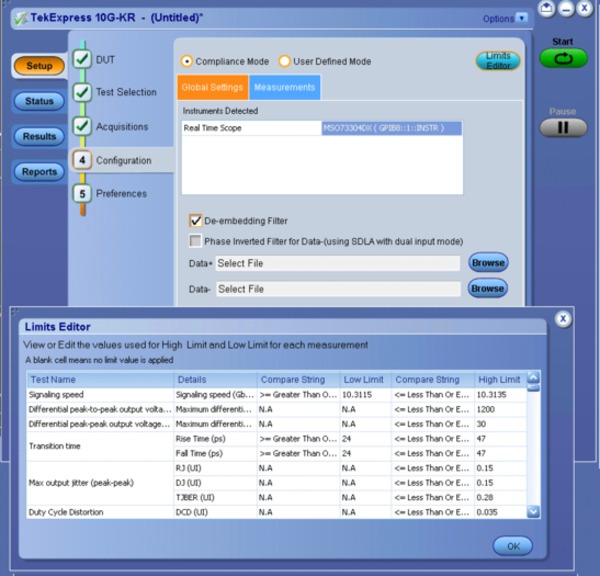Screen dimensions: 600x576
Task: Browse for the Data+ filter file
Action: click(487, 263)
